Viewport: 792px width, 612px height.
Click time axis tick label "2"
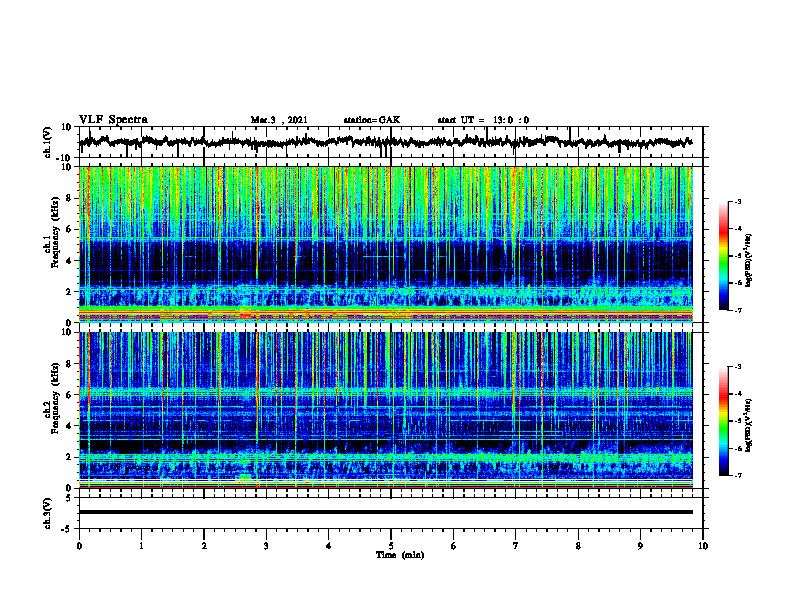coord(204,546)
